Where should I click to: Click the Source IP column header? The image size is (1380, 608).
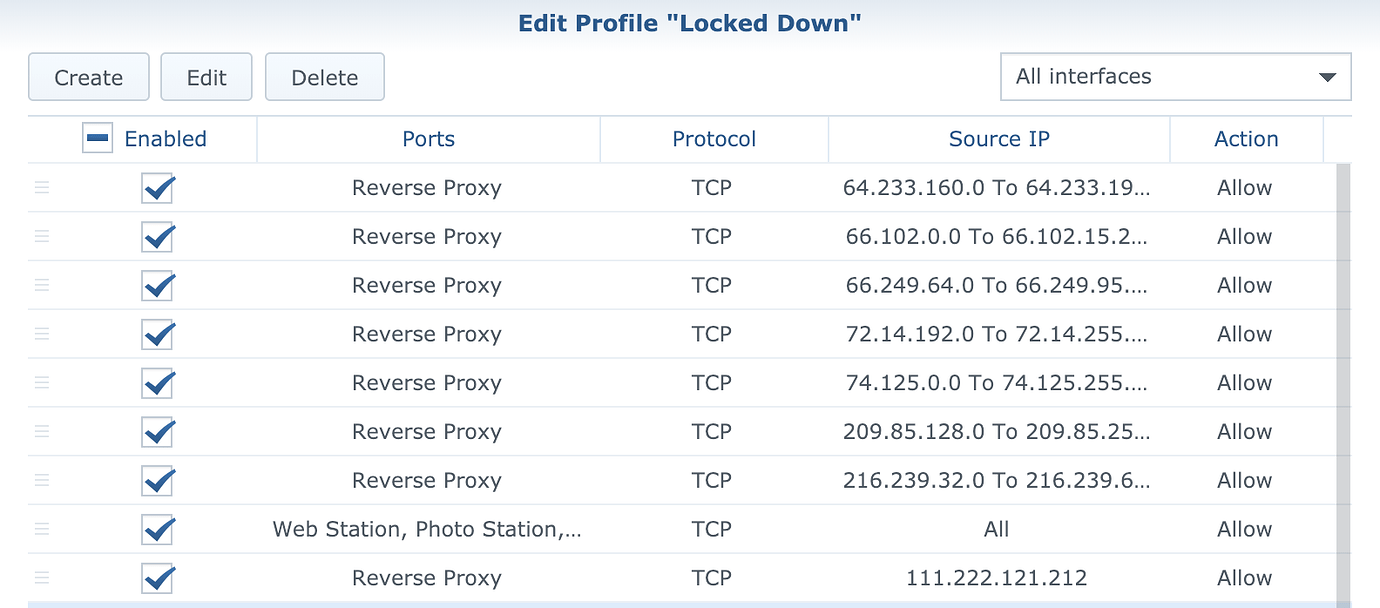(x=998, y=139)
